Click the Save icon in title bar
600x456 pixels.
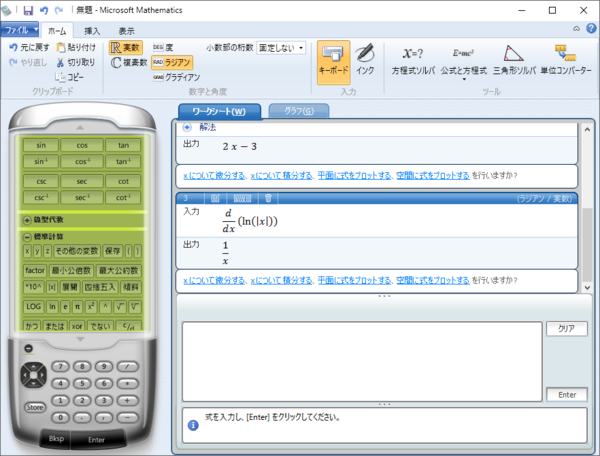coord(28,10)
